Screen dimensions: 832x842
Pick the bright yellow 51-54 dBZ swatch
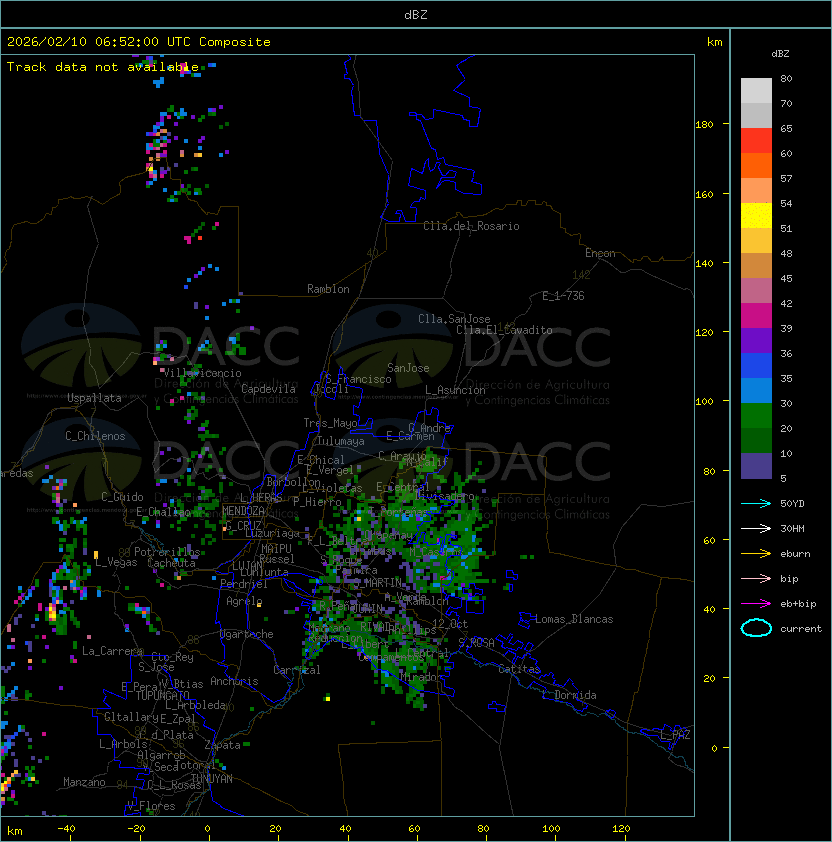tap(756, 216)
